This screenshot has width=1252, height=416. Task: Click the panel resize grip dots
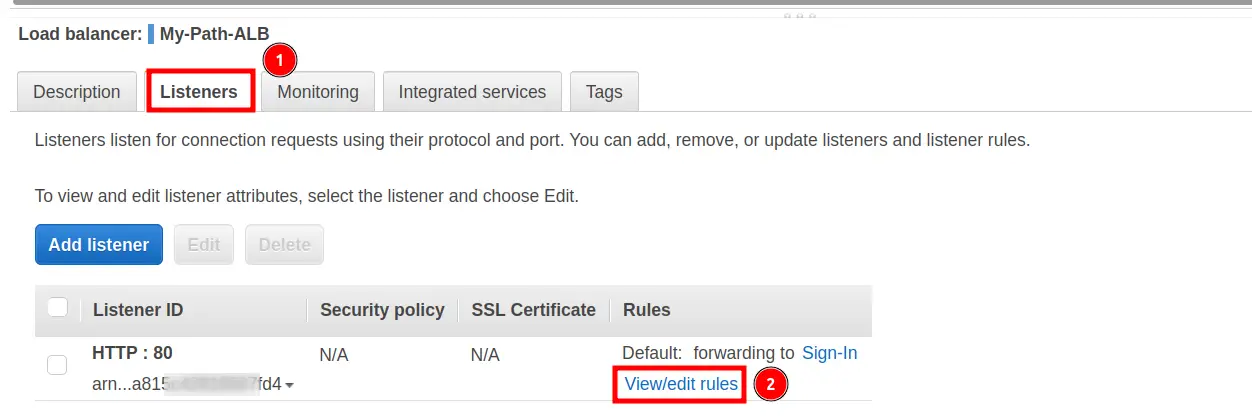tap(799, 16)
